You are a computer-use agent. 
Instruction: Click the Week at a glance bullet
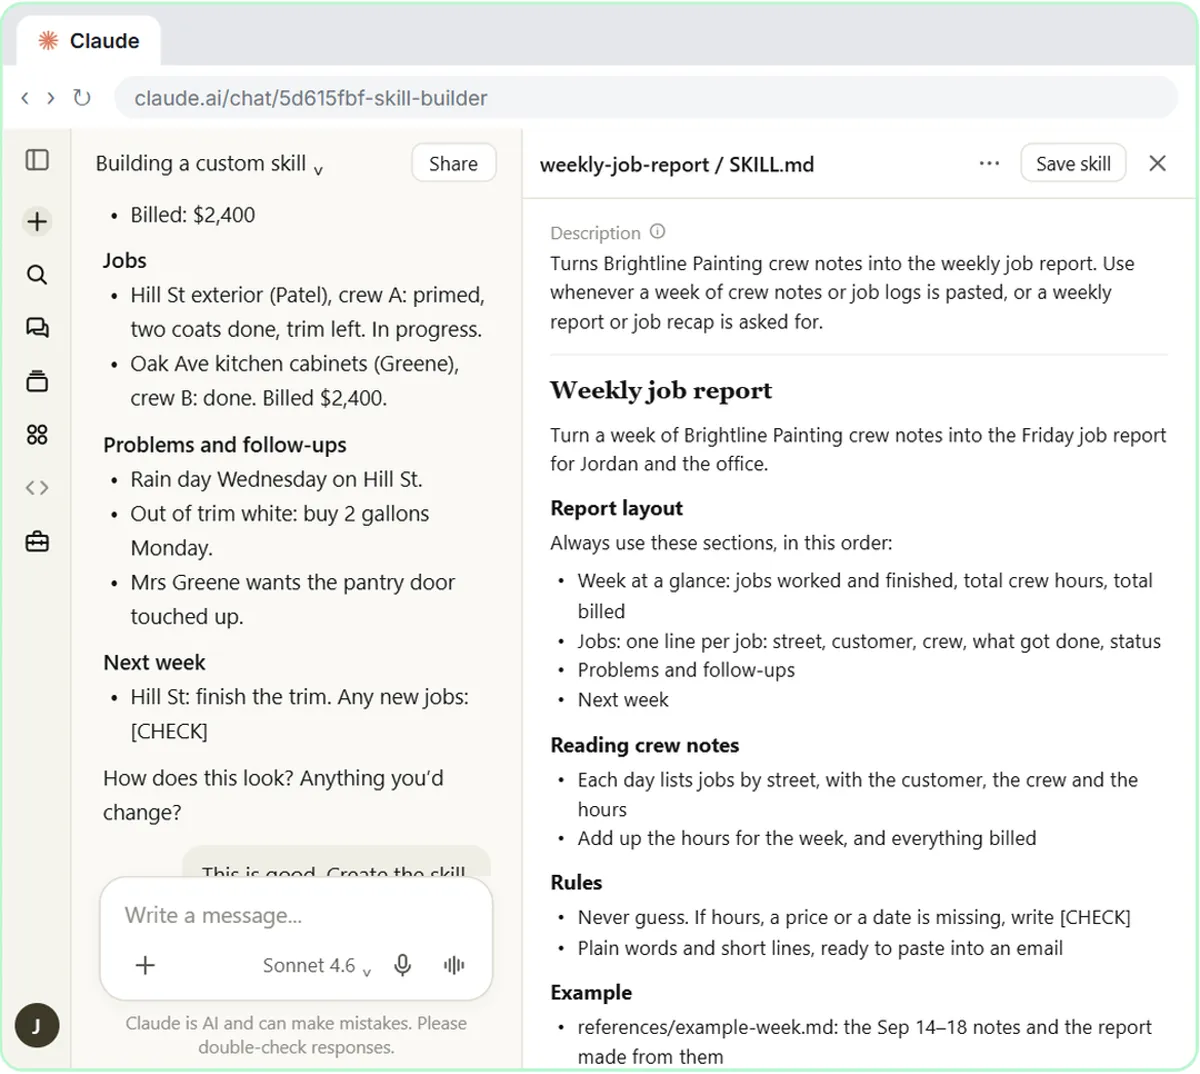click(865, 596)
